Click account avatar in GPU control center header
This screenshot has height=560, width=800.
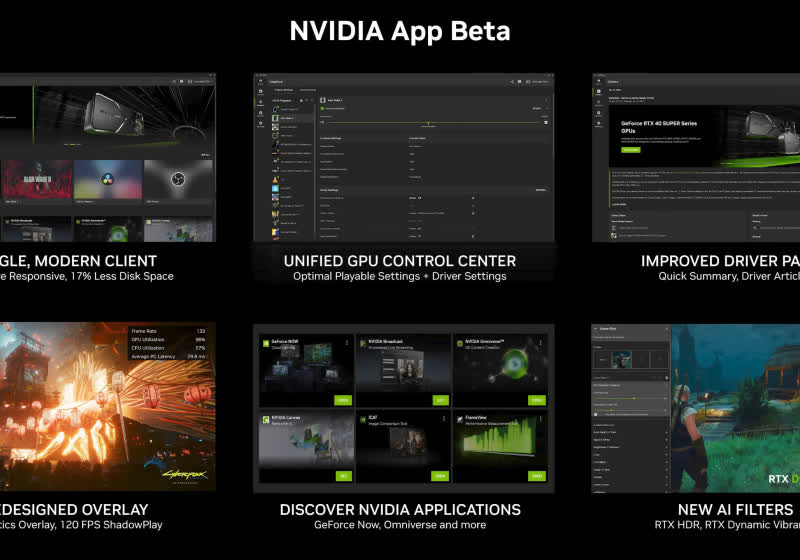tap(528, 82)
